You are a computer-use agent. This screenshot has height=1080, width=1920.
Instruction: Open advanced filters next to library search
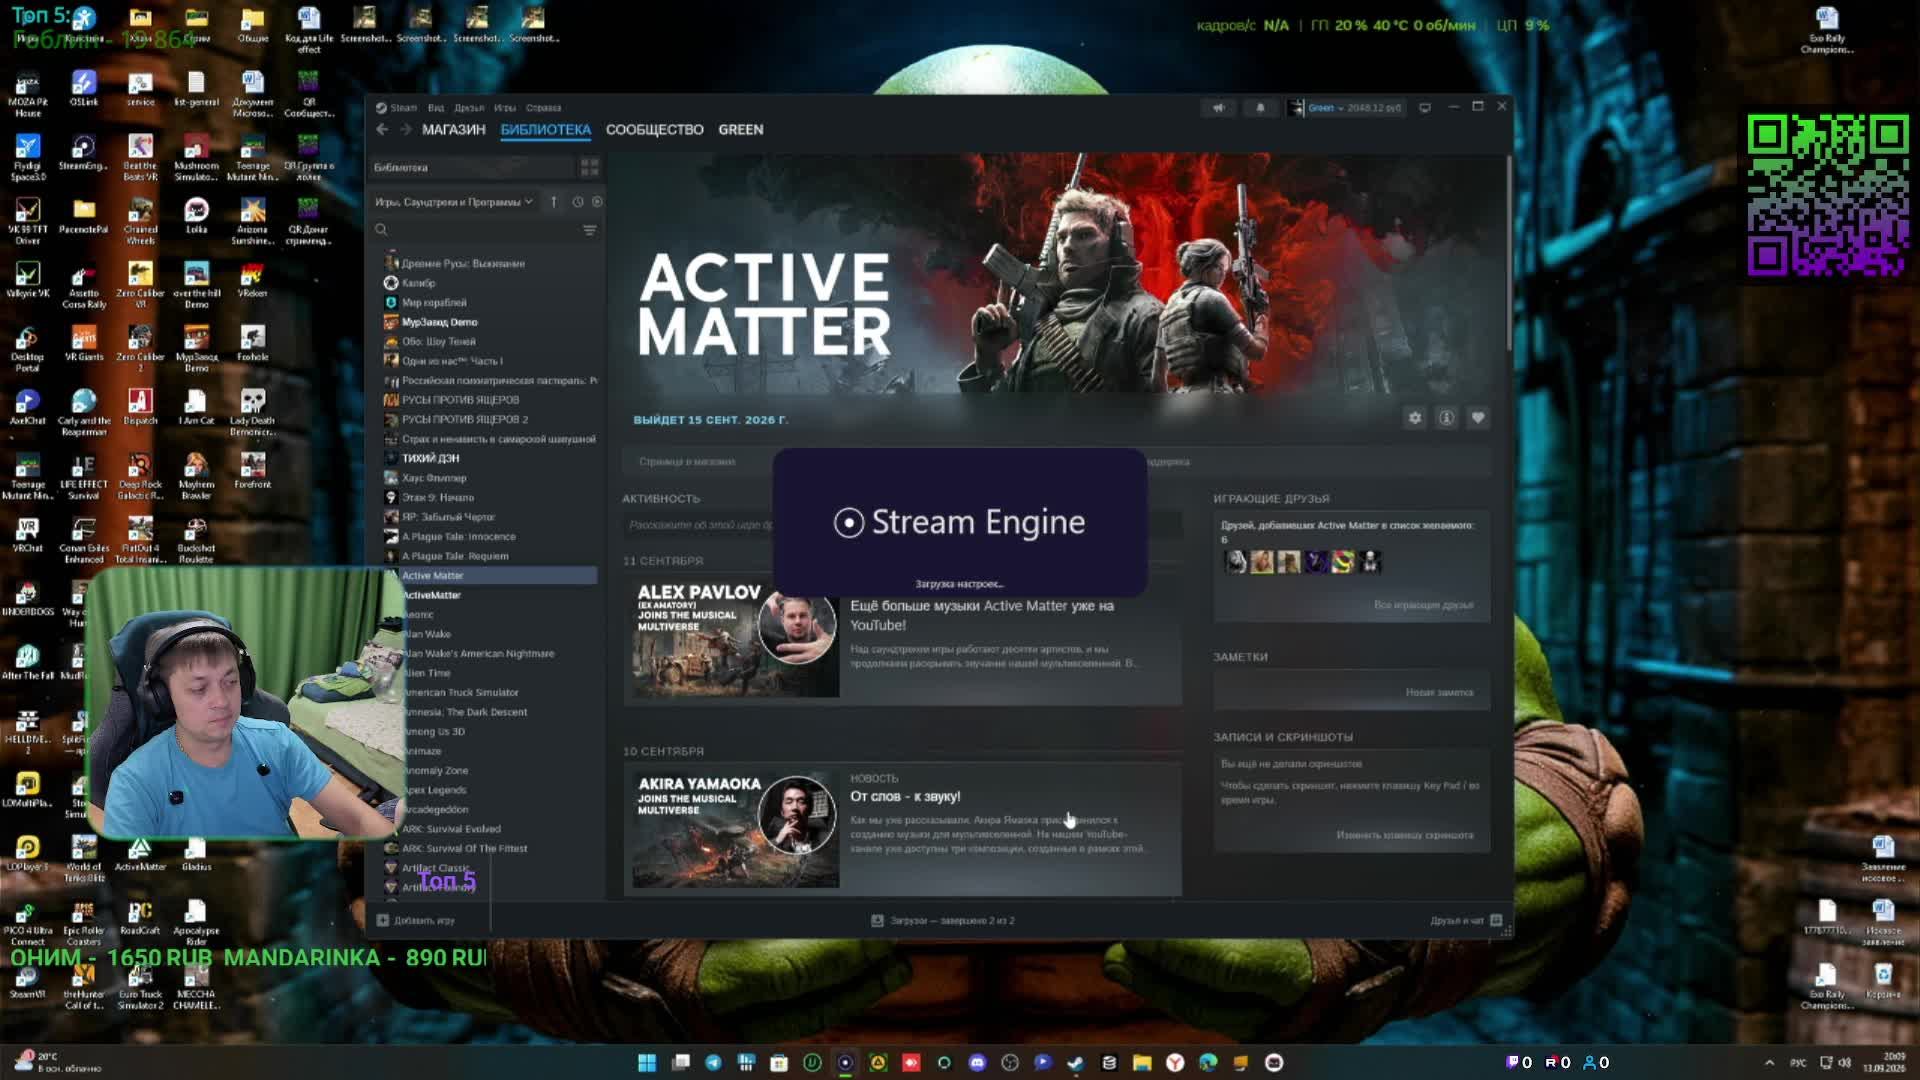[590, 230]
